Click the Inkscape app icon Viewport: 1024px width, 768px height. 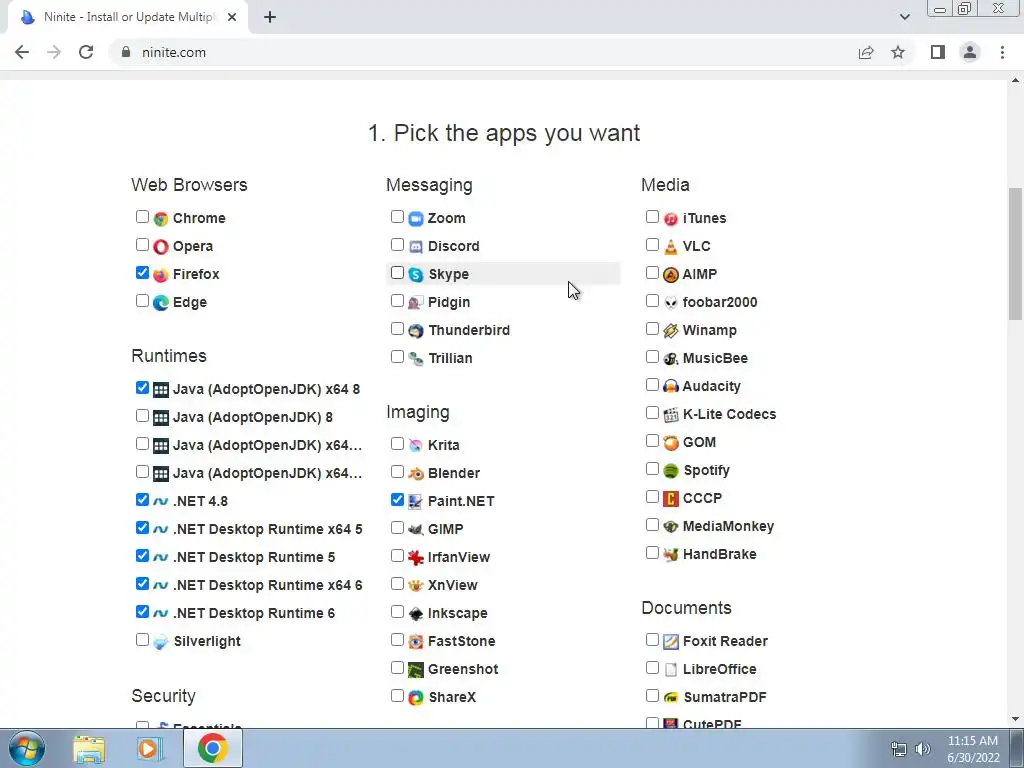tap(416, 614)
